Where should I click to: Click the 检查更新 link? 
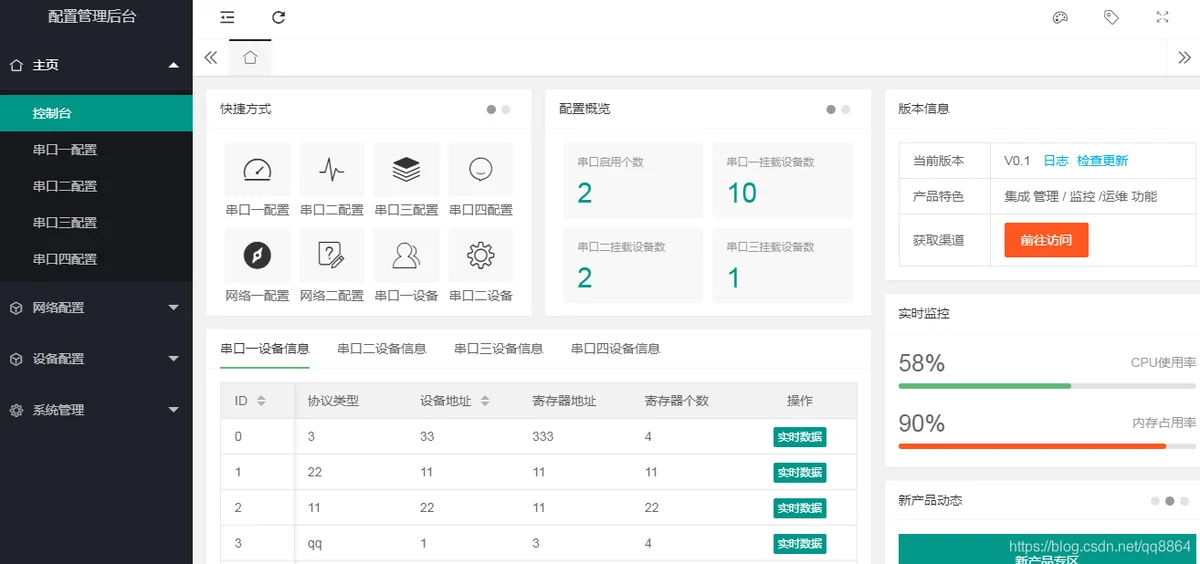pos(1102,161)
